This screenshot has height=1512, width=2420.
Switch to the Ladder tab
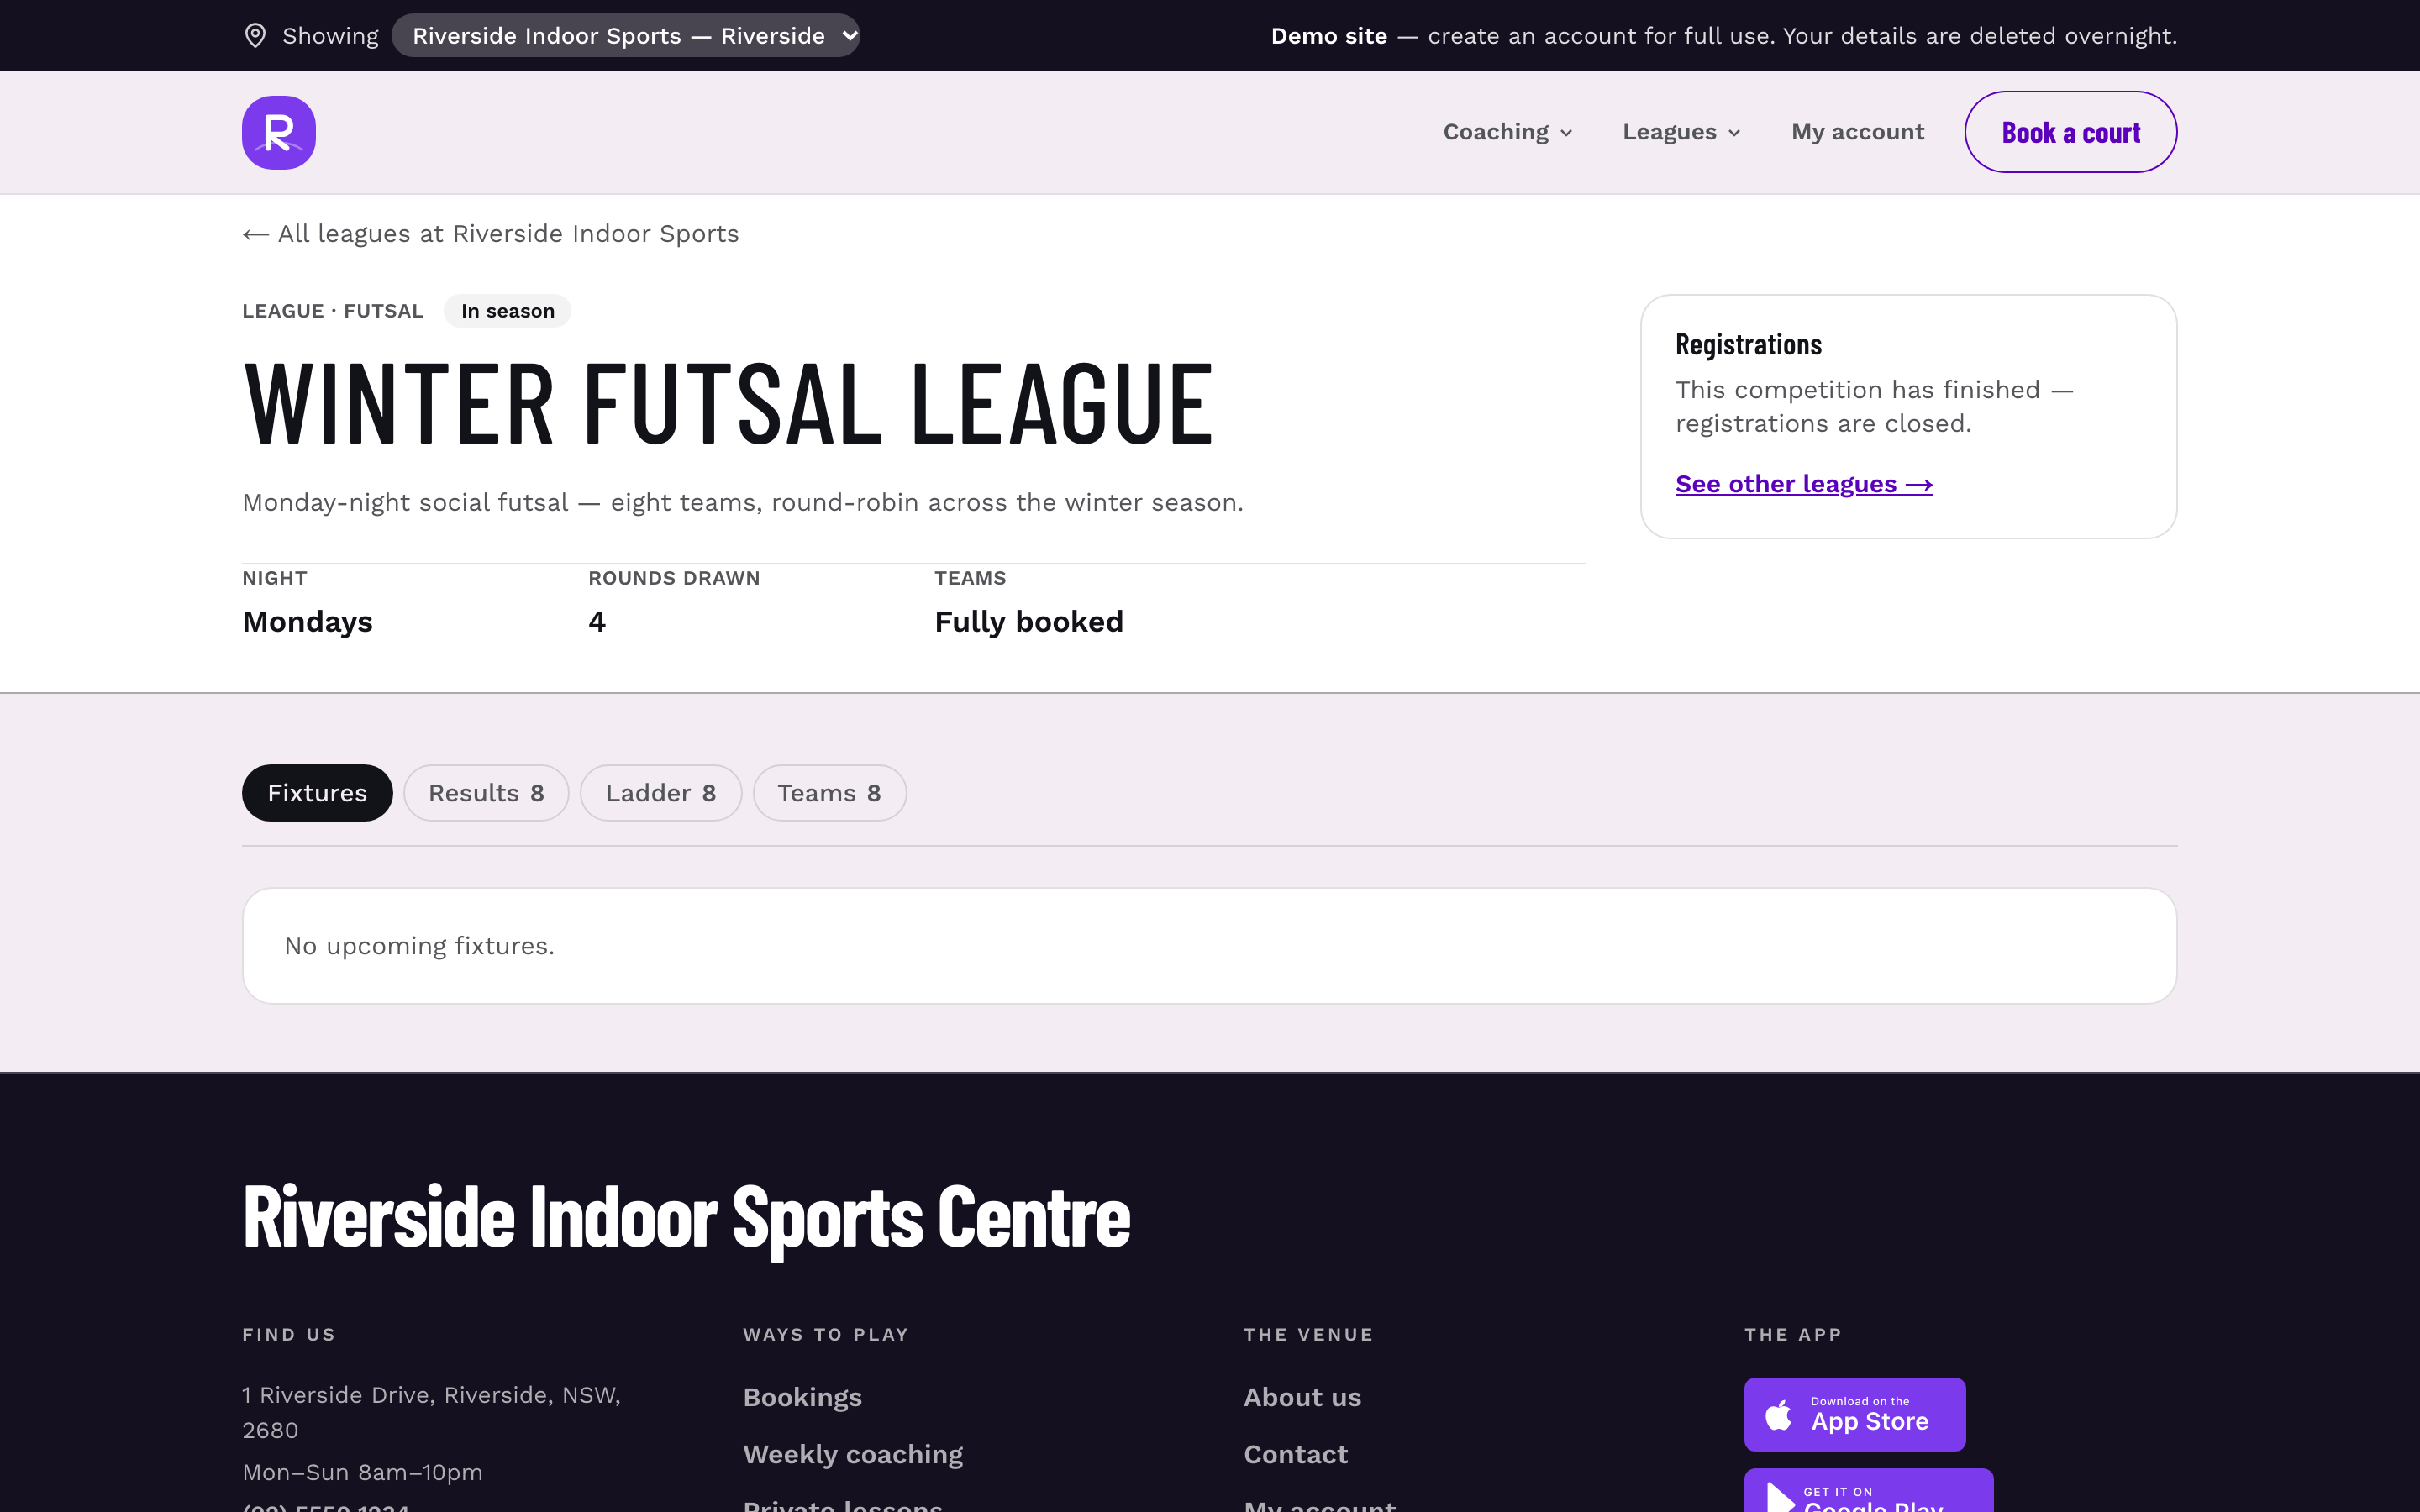coord(661,793)
